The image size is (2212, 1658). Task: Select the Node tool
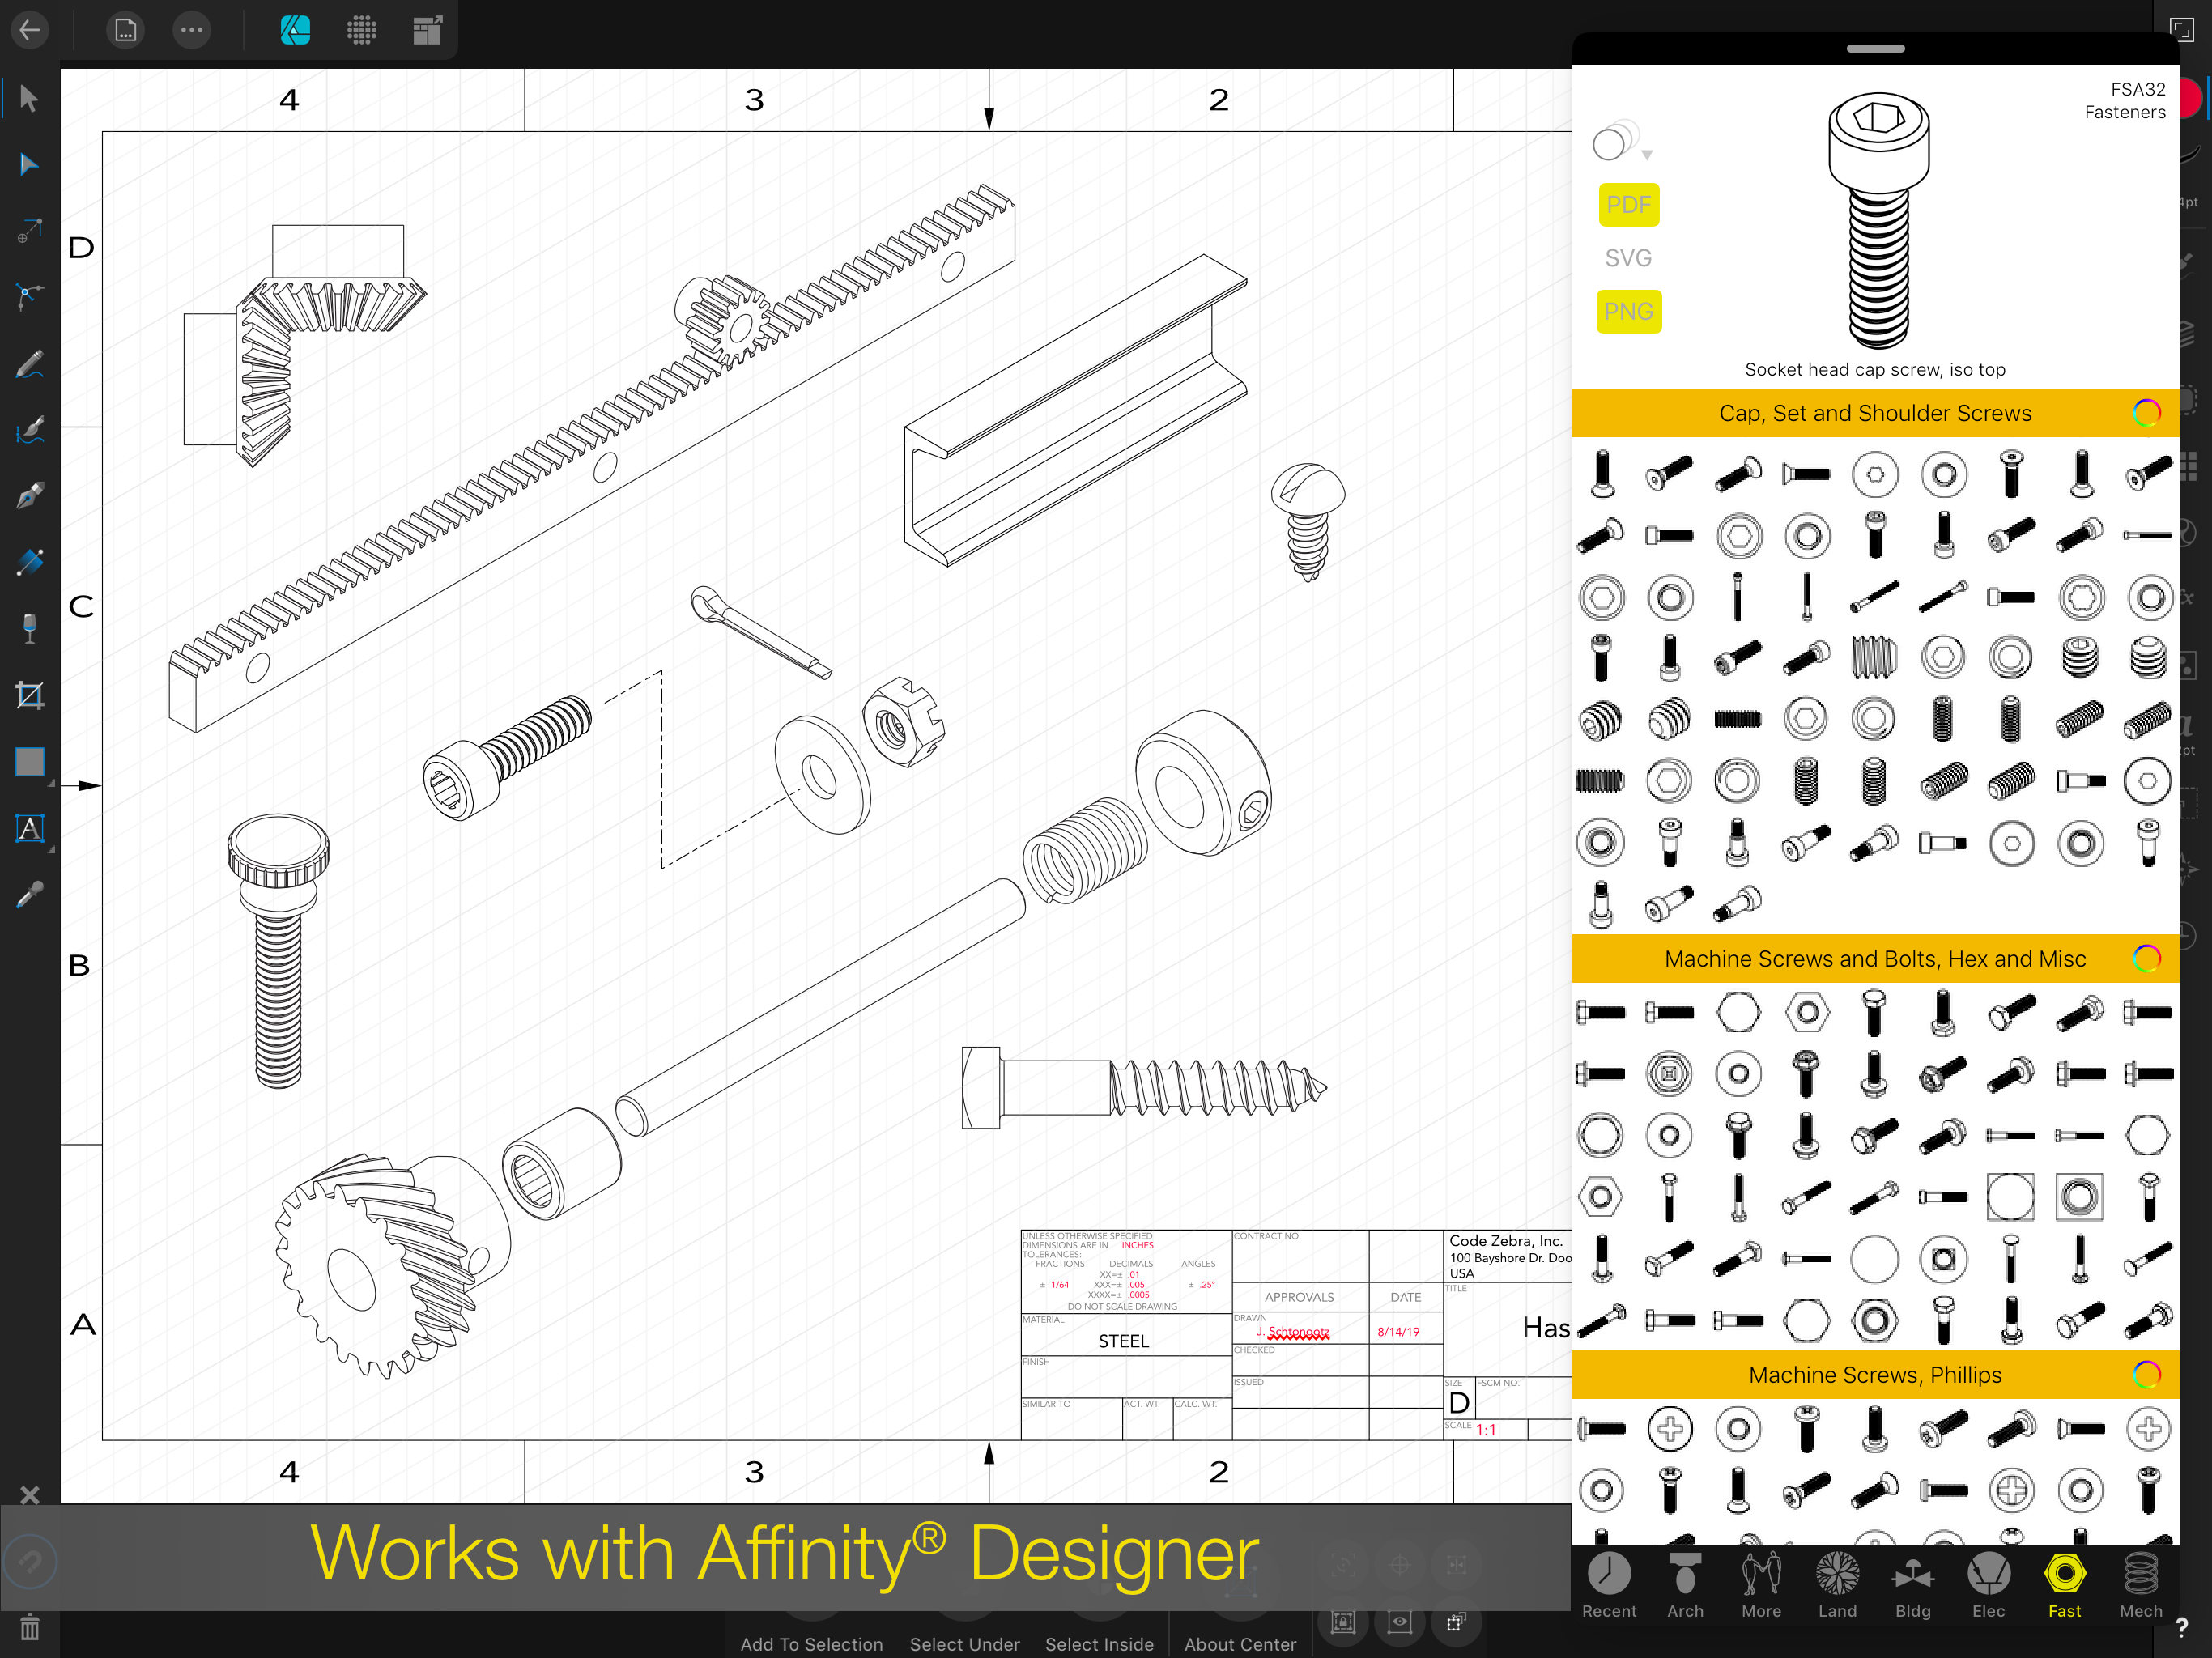coord(29,165)
